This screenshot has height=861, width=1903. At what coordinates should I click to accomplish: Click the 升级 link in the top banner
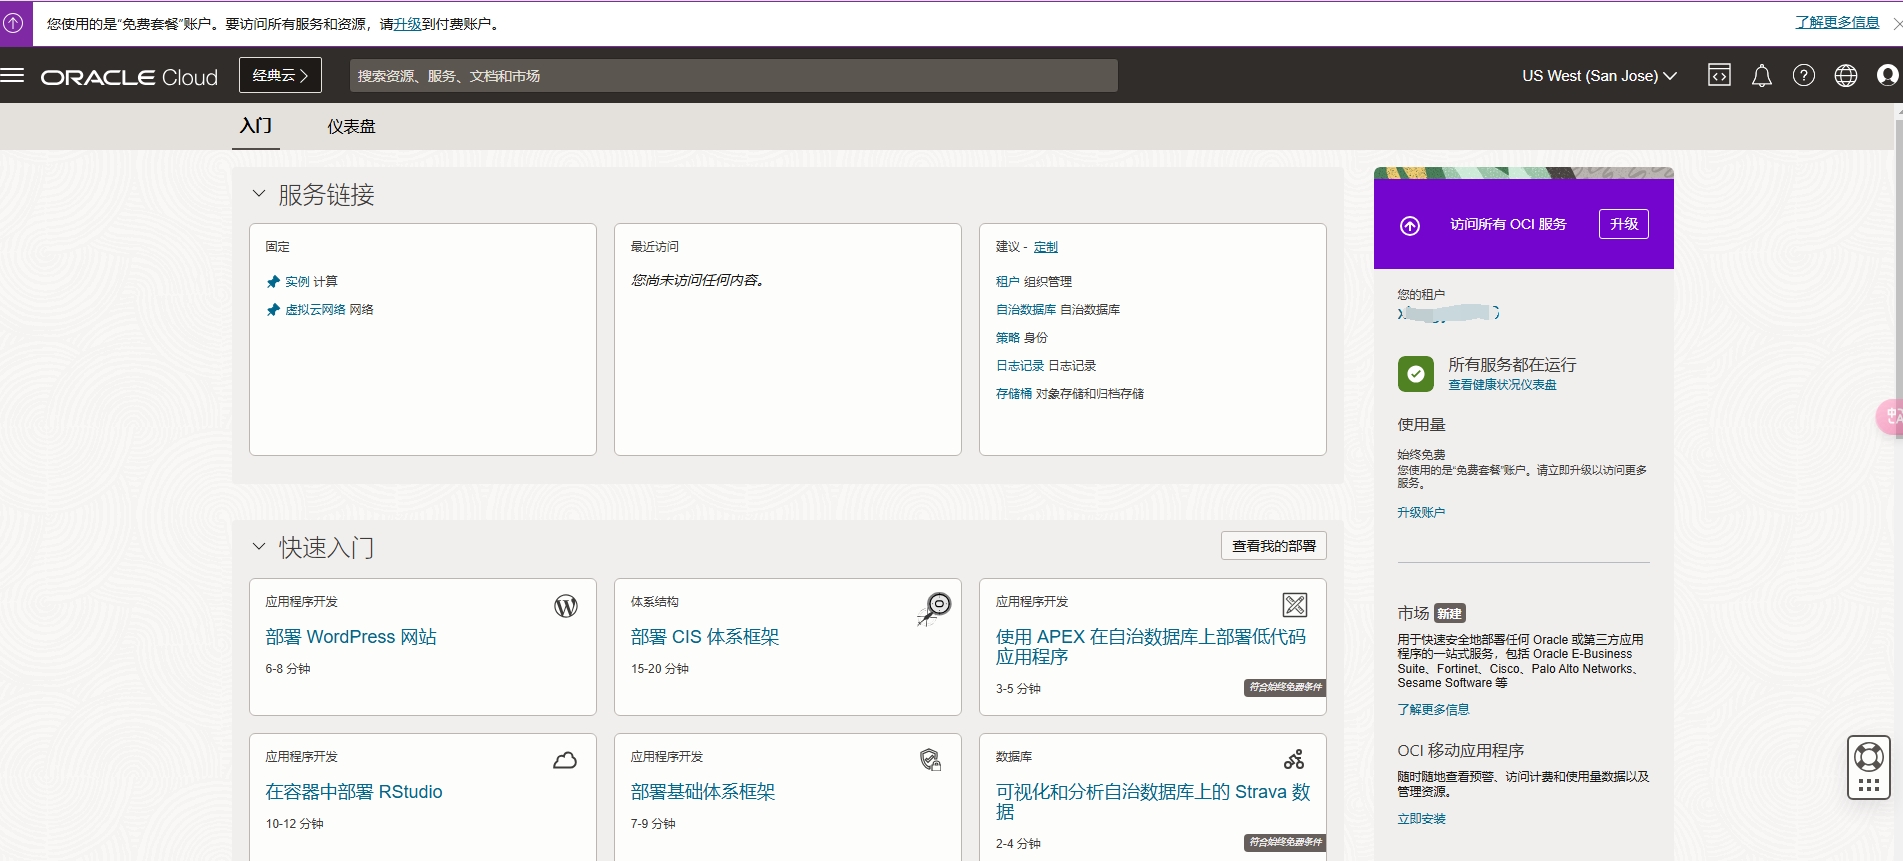pyautogui.click(x=408, y=24)
